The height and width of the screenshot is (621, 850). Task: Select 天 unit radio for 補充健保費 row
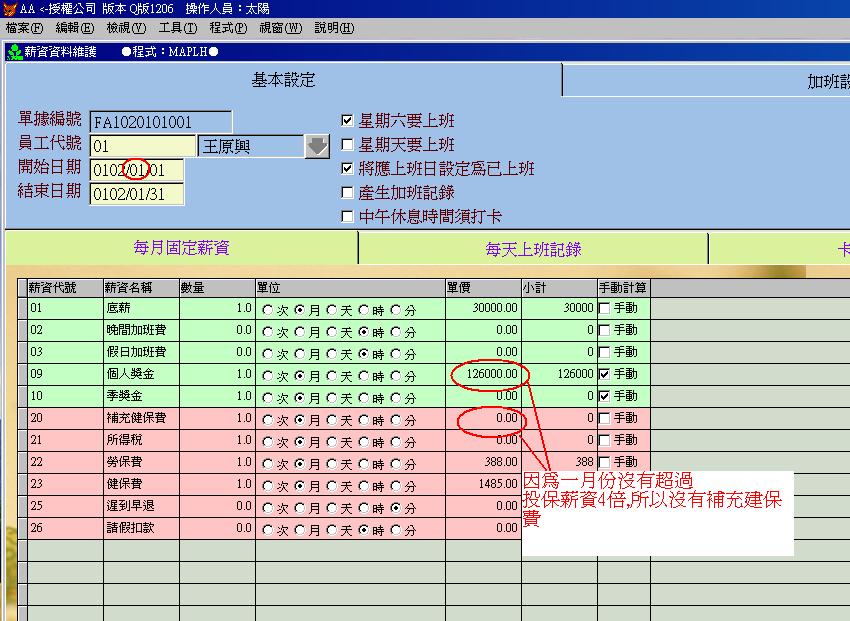pyautogui.click(x=332, y=419)
